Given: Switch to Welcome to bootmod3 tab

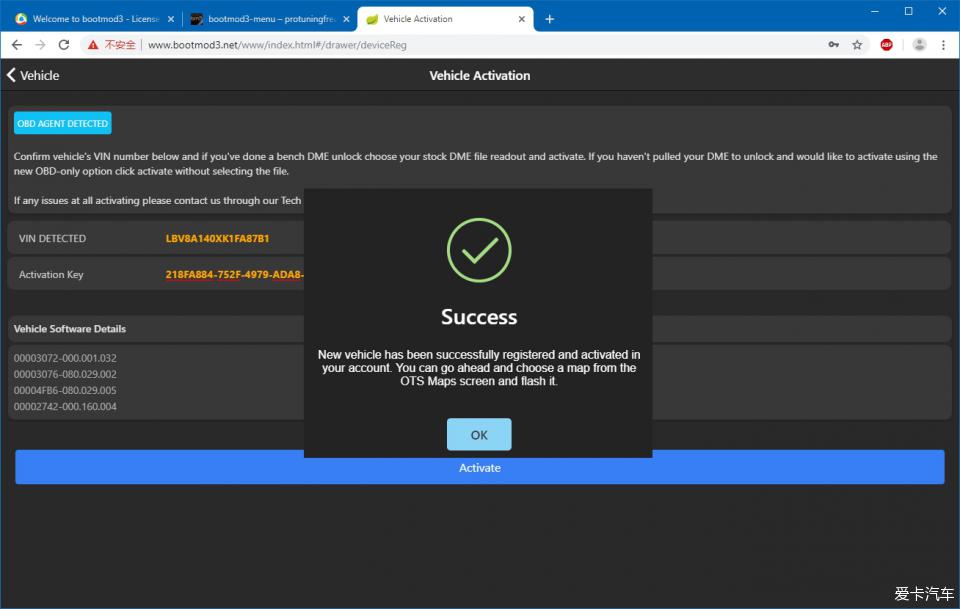Looking at the screenshot, I should (x=95, y=19).
